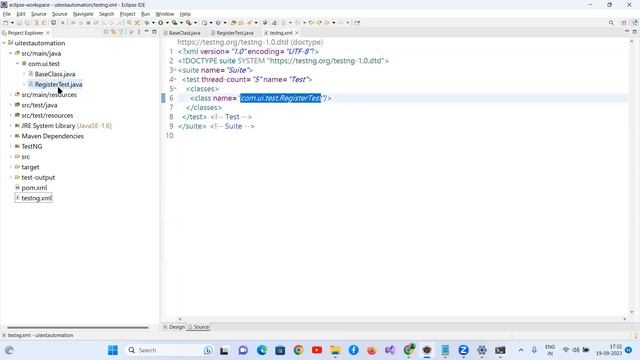The image size is (640, 360).
Task: Open the File menu
Action: [x=7, y=14]
